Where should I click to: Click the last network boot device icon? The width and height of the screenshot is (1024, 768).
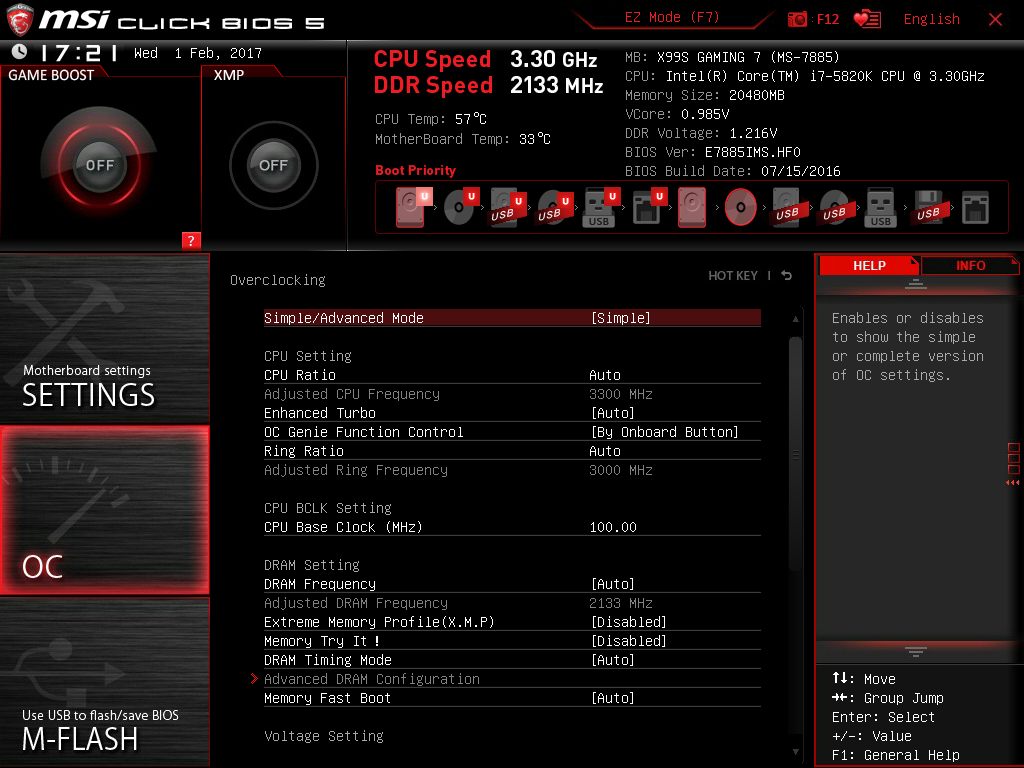pyautogui.click(x=975, y=207)
